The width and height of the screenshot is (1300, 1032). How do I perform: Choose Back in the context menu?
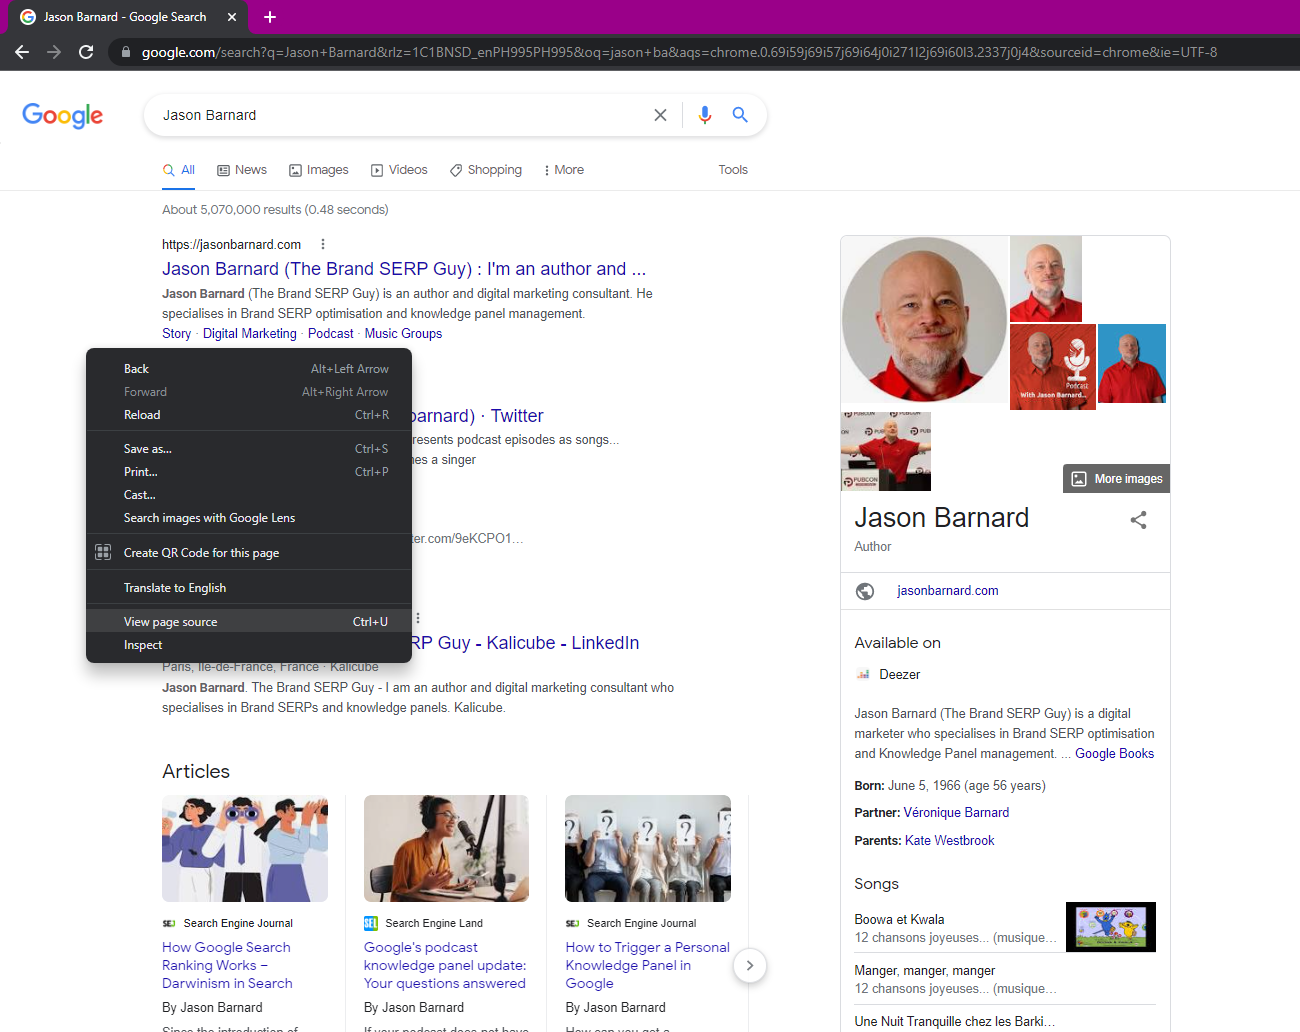point(249,369)
